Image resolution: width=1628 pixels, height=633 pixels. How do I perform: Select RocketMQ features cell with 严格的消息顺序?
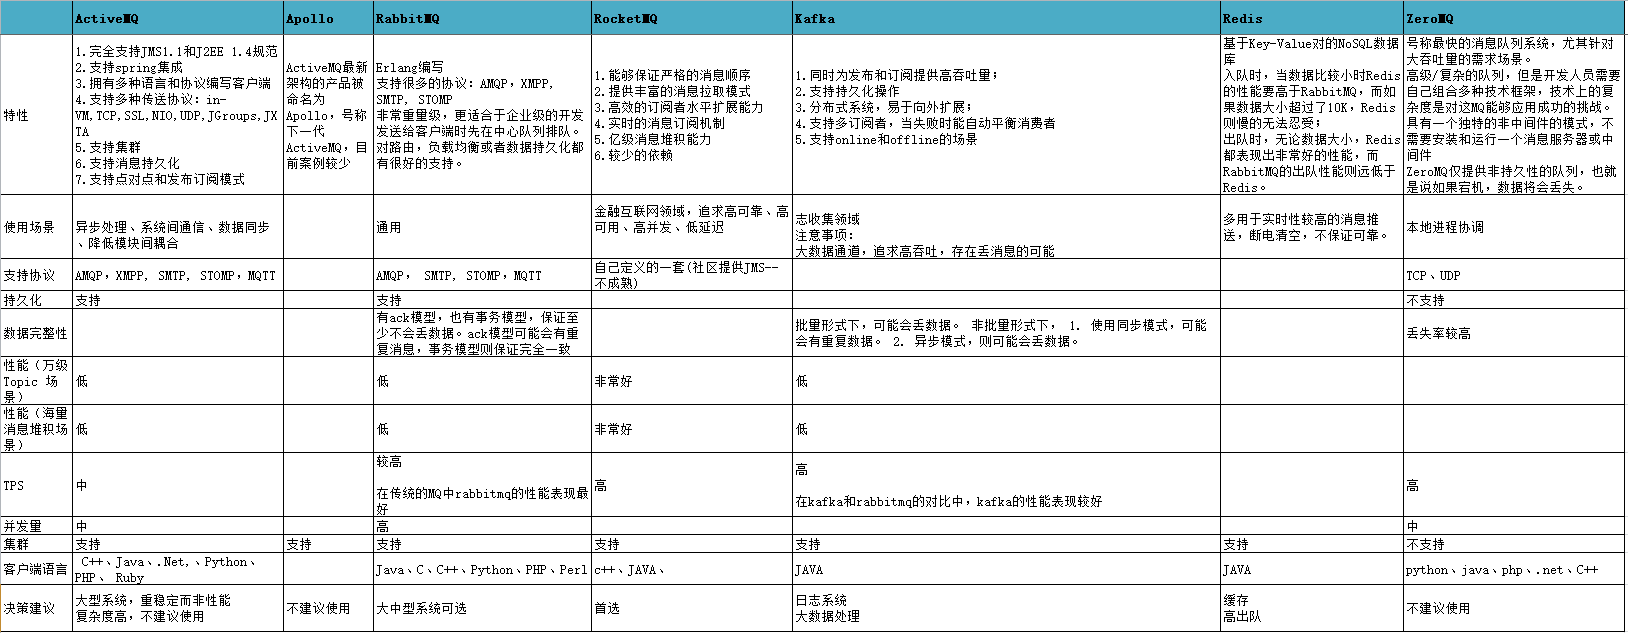point(692,115)
